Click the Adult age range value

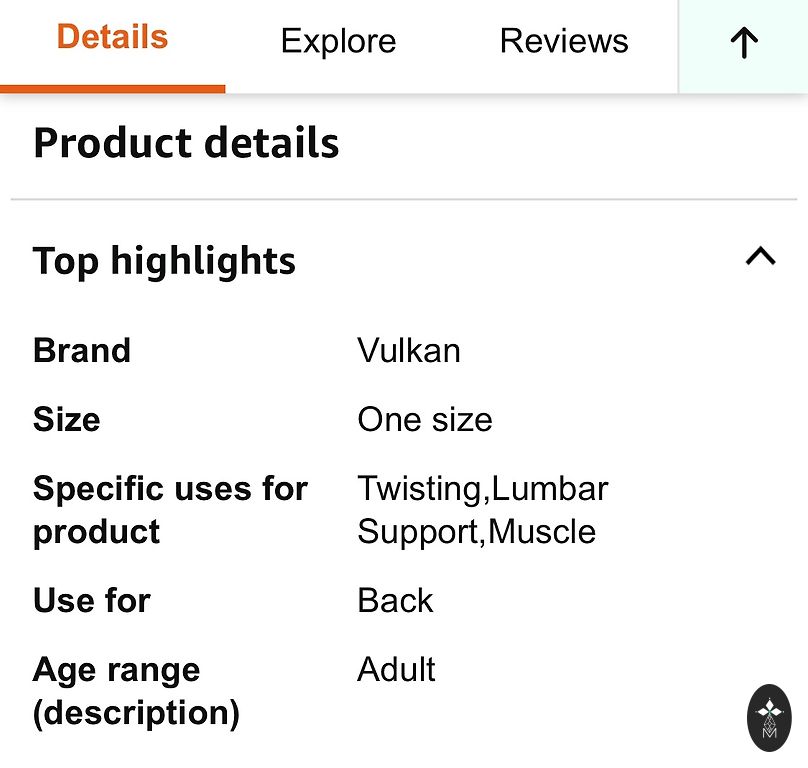(396, 669)
